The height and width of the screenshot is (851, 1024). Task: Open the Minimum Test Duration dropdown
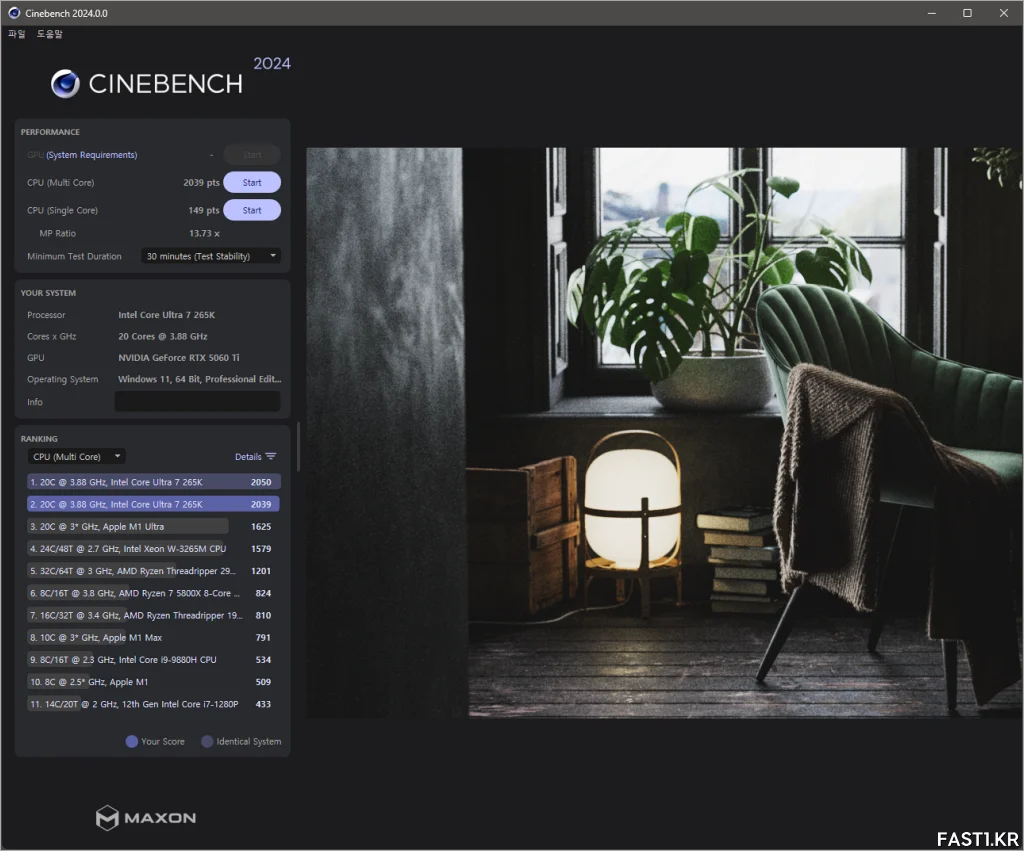coord(211,256)
